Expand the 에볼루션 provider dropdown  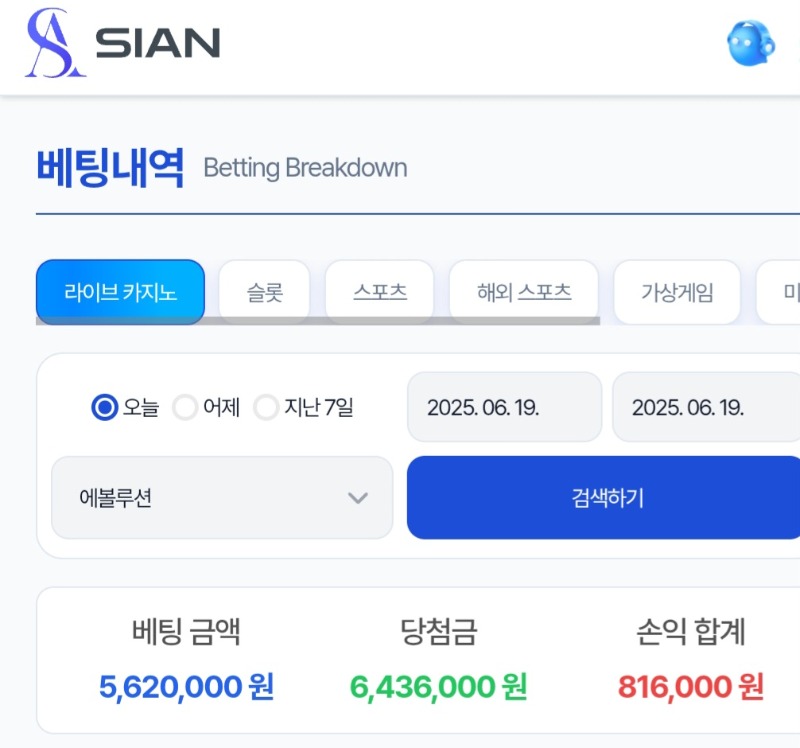222,497
